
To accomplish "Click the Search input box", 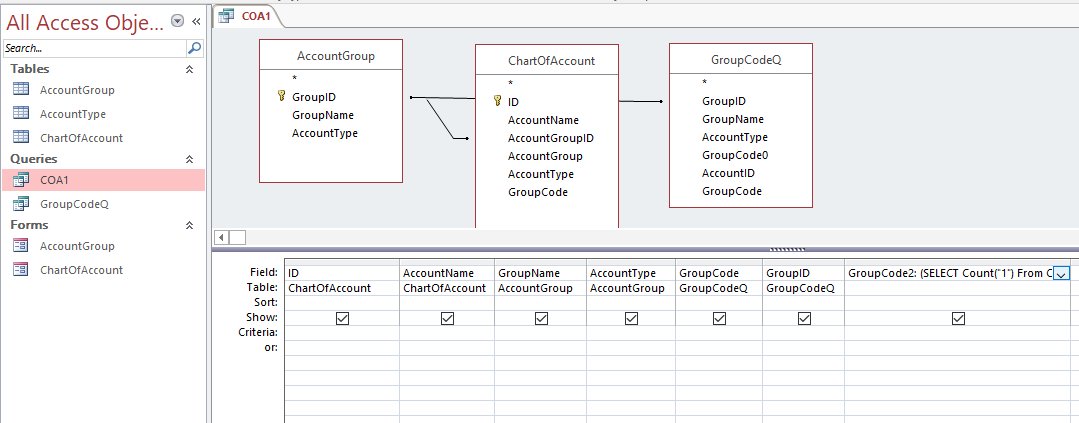I will click(x=93, y=47).
